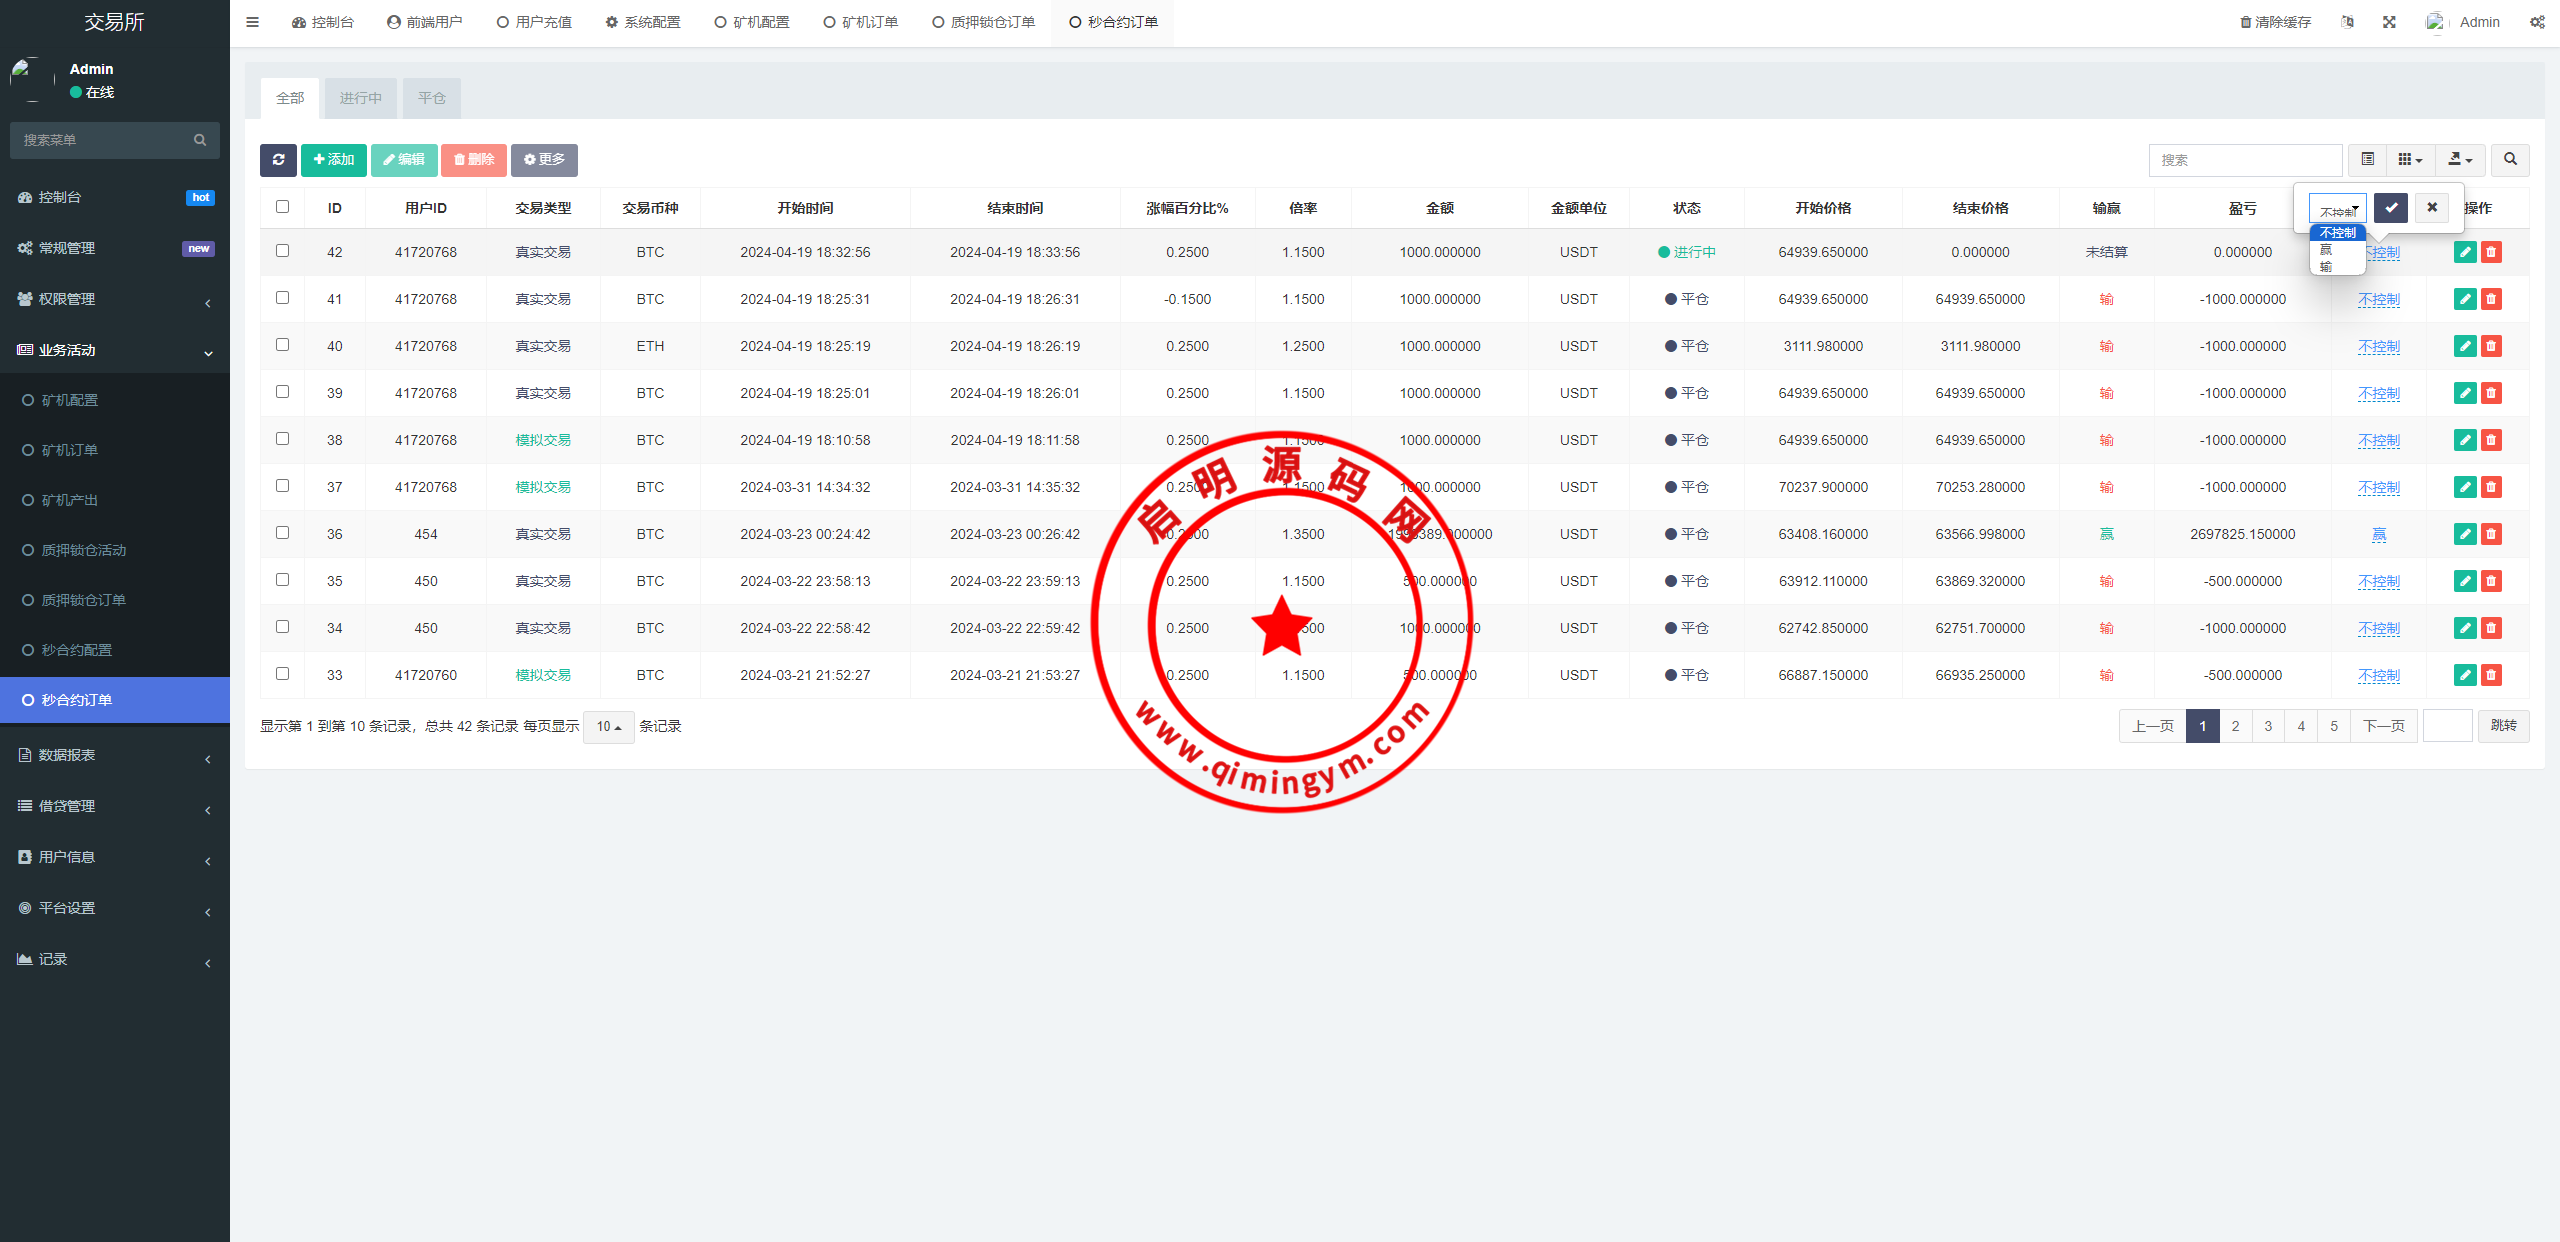Click the search magnifier button beside export

[2510, 160]
